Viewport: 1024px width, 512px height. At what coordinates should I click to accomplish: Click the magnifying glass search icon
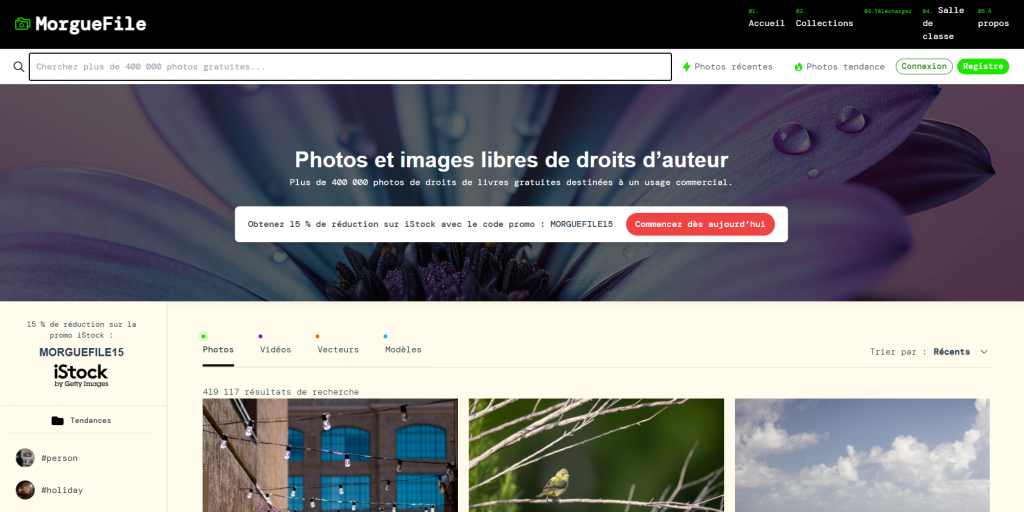click(x=19, y=67)
